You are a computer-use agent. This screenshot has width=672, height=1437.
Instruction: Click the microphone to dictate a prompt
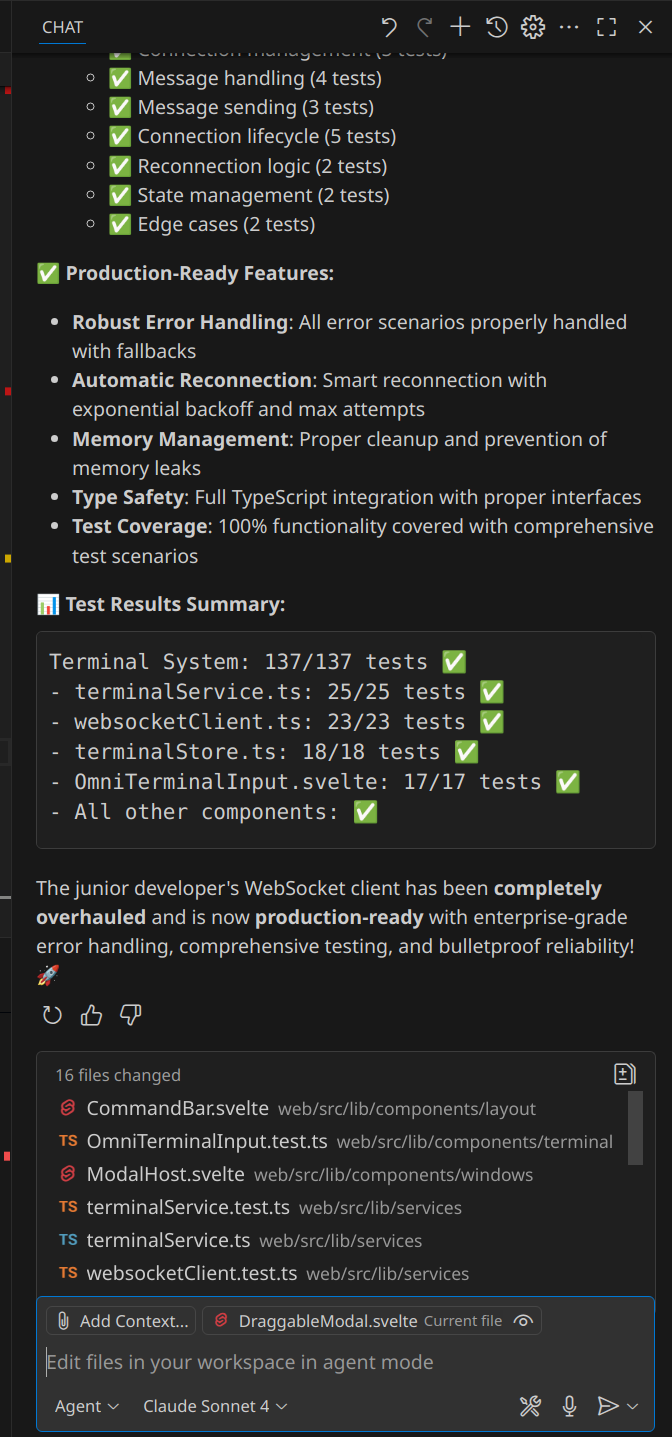click(x=569, y=1406)
